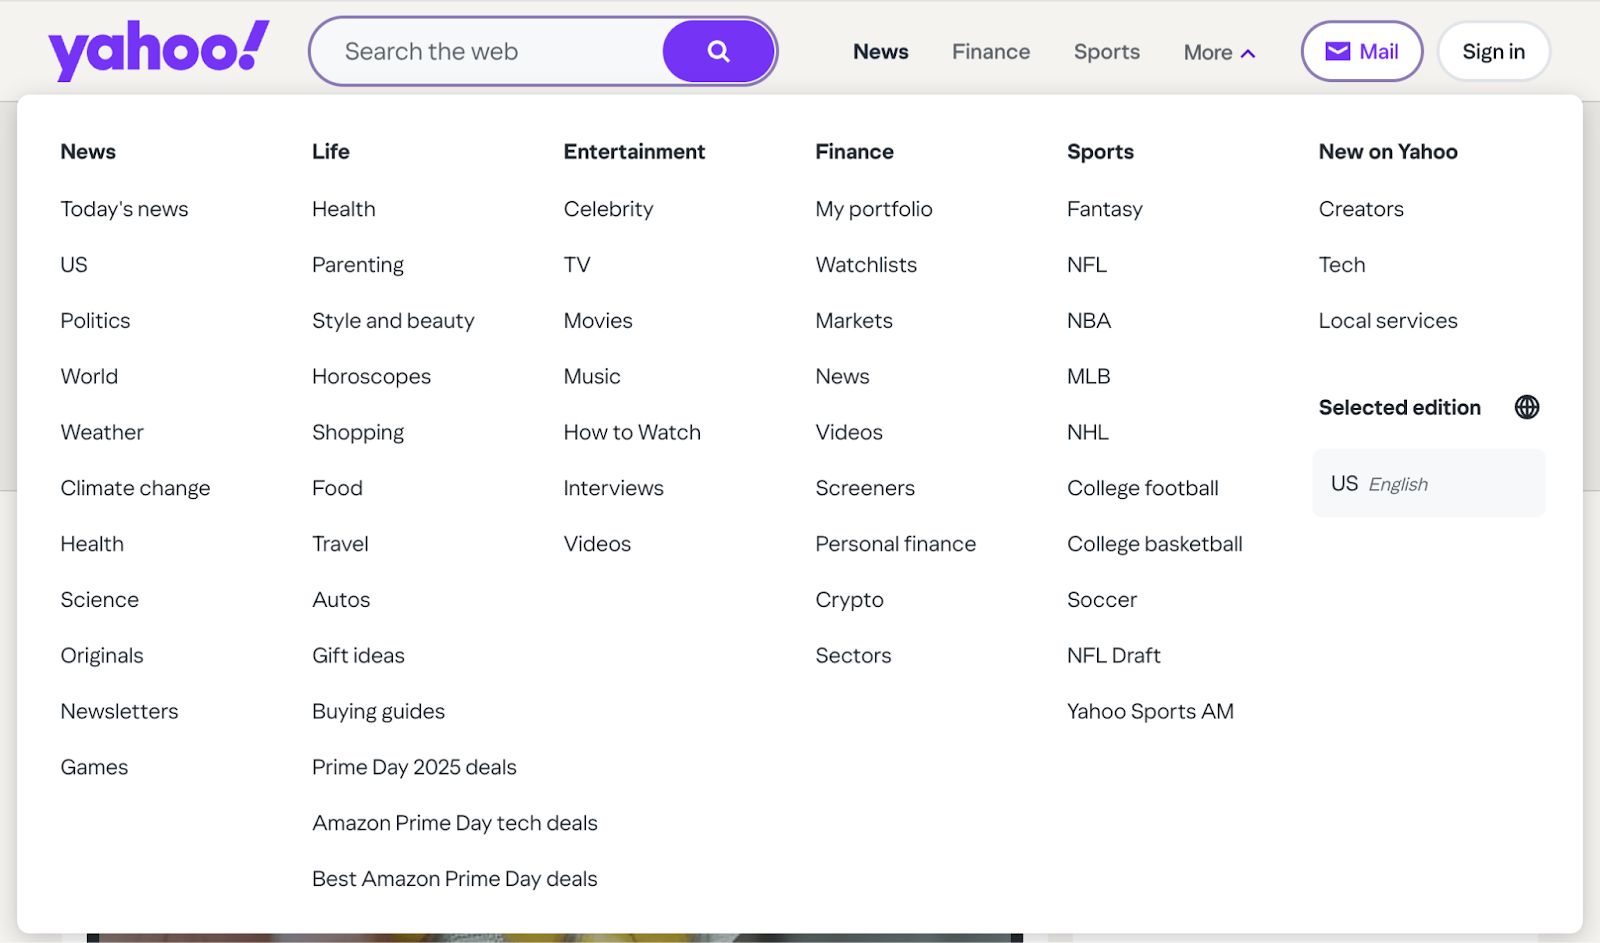Go to Politics under News

tap(95, 320)
